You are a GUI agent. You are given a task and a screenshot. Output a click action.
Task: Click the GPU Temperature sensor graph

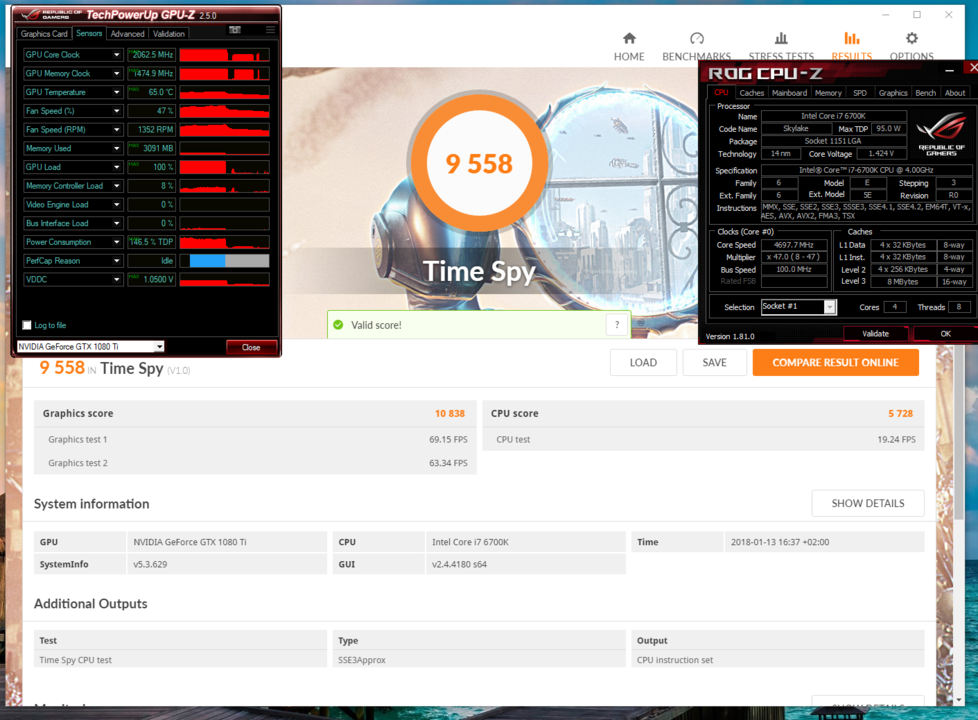(x=225, y=92)
